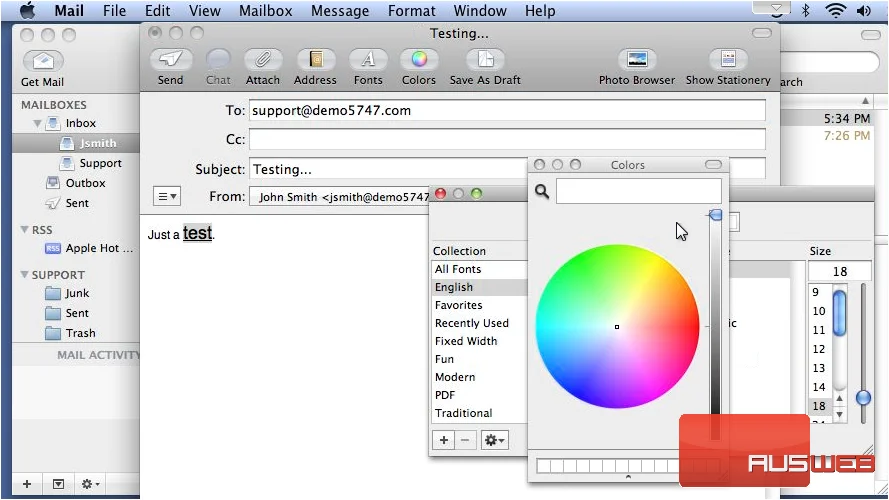The width and height of the screenshot is (889, 500).
Task: Click the Bluetooth menu bar icon
Action: [x=806, y=10]
